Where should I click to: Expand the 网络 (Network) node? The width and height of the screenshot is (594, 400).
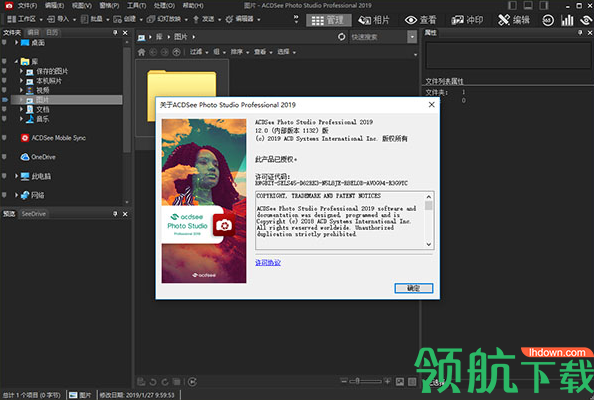[16, 195]
